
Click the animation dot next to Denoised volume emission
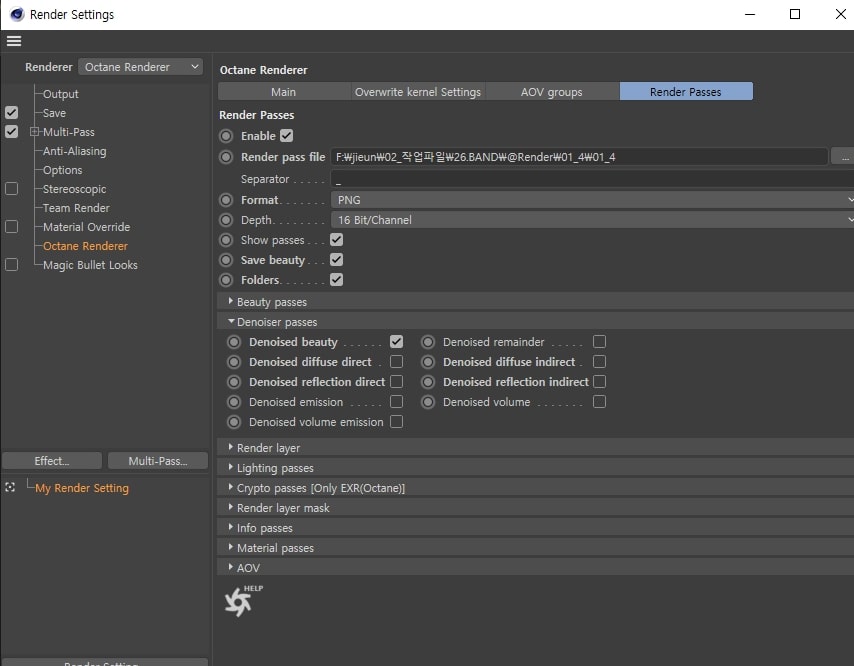234,422
